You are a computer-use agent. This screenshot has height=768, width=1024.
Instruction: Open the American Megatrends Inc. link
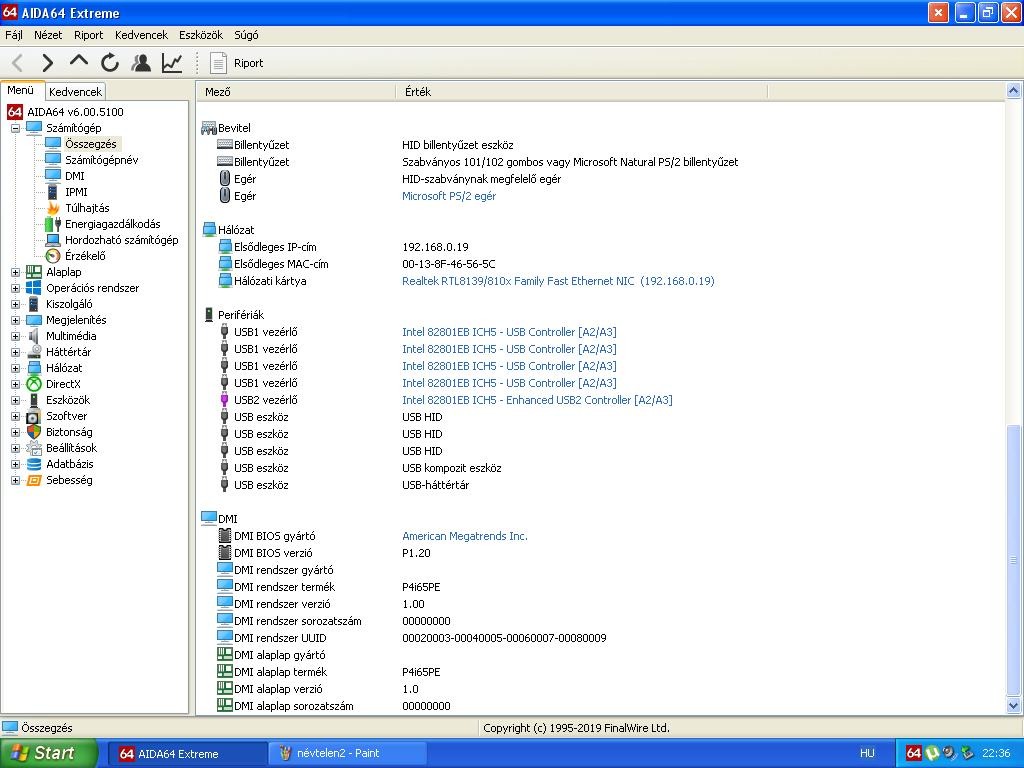464,536
